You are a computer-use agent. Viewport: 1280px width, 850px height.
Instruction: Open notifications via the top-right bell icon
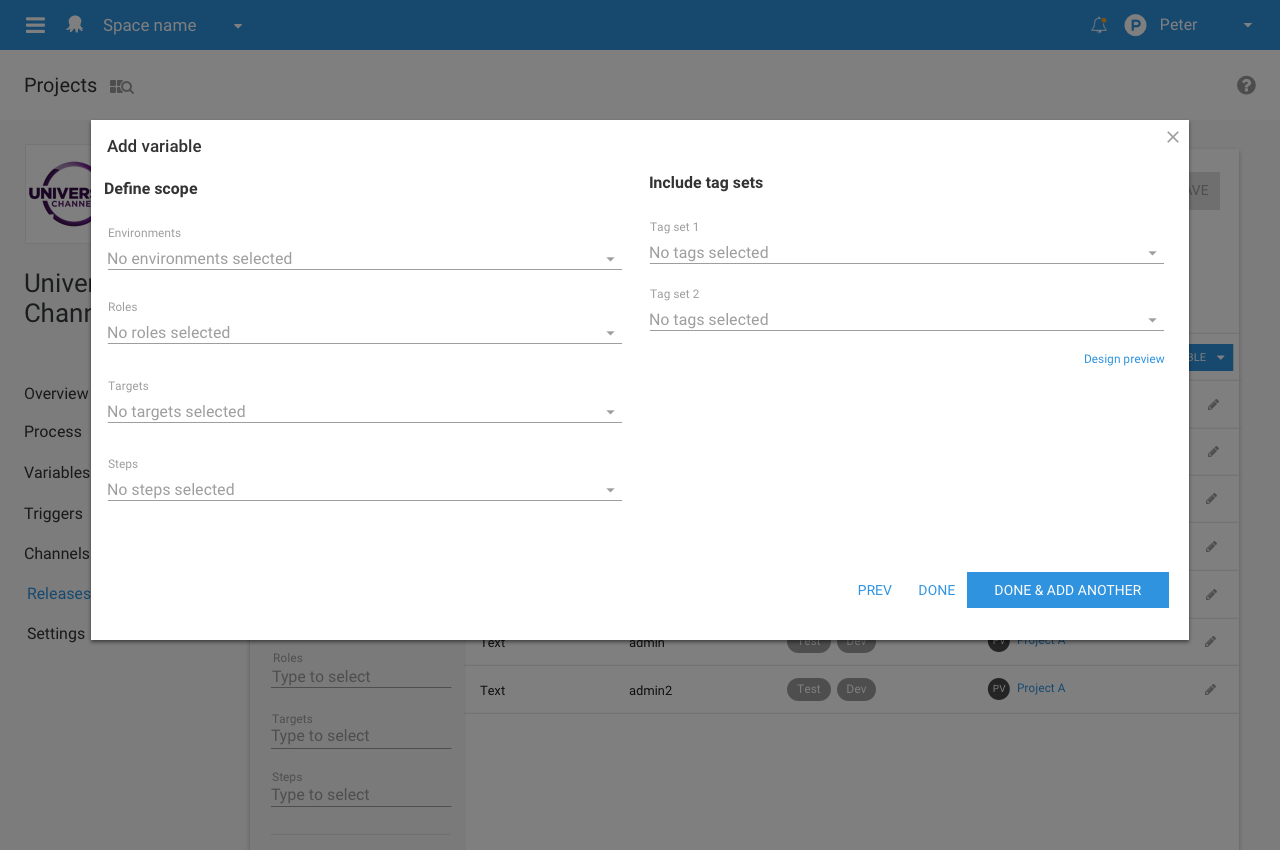pos(1098,25)
